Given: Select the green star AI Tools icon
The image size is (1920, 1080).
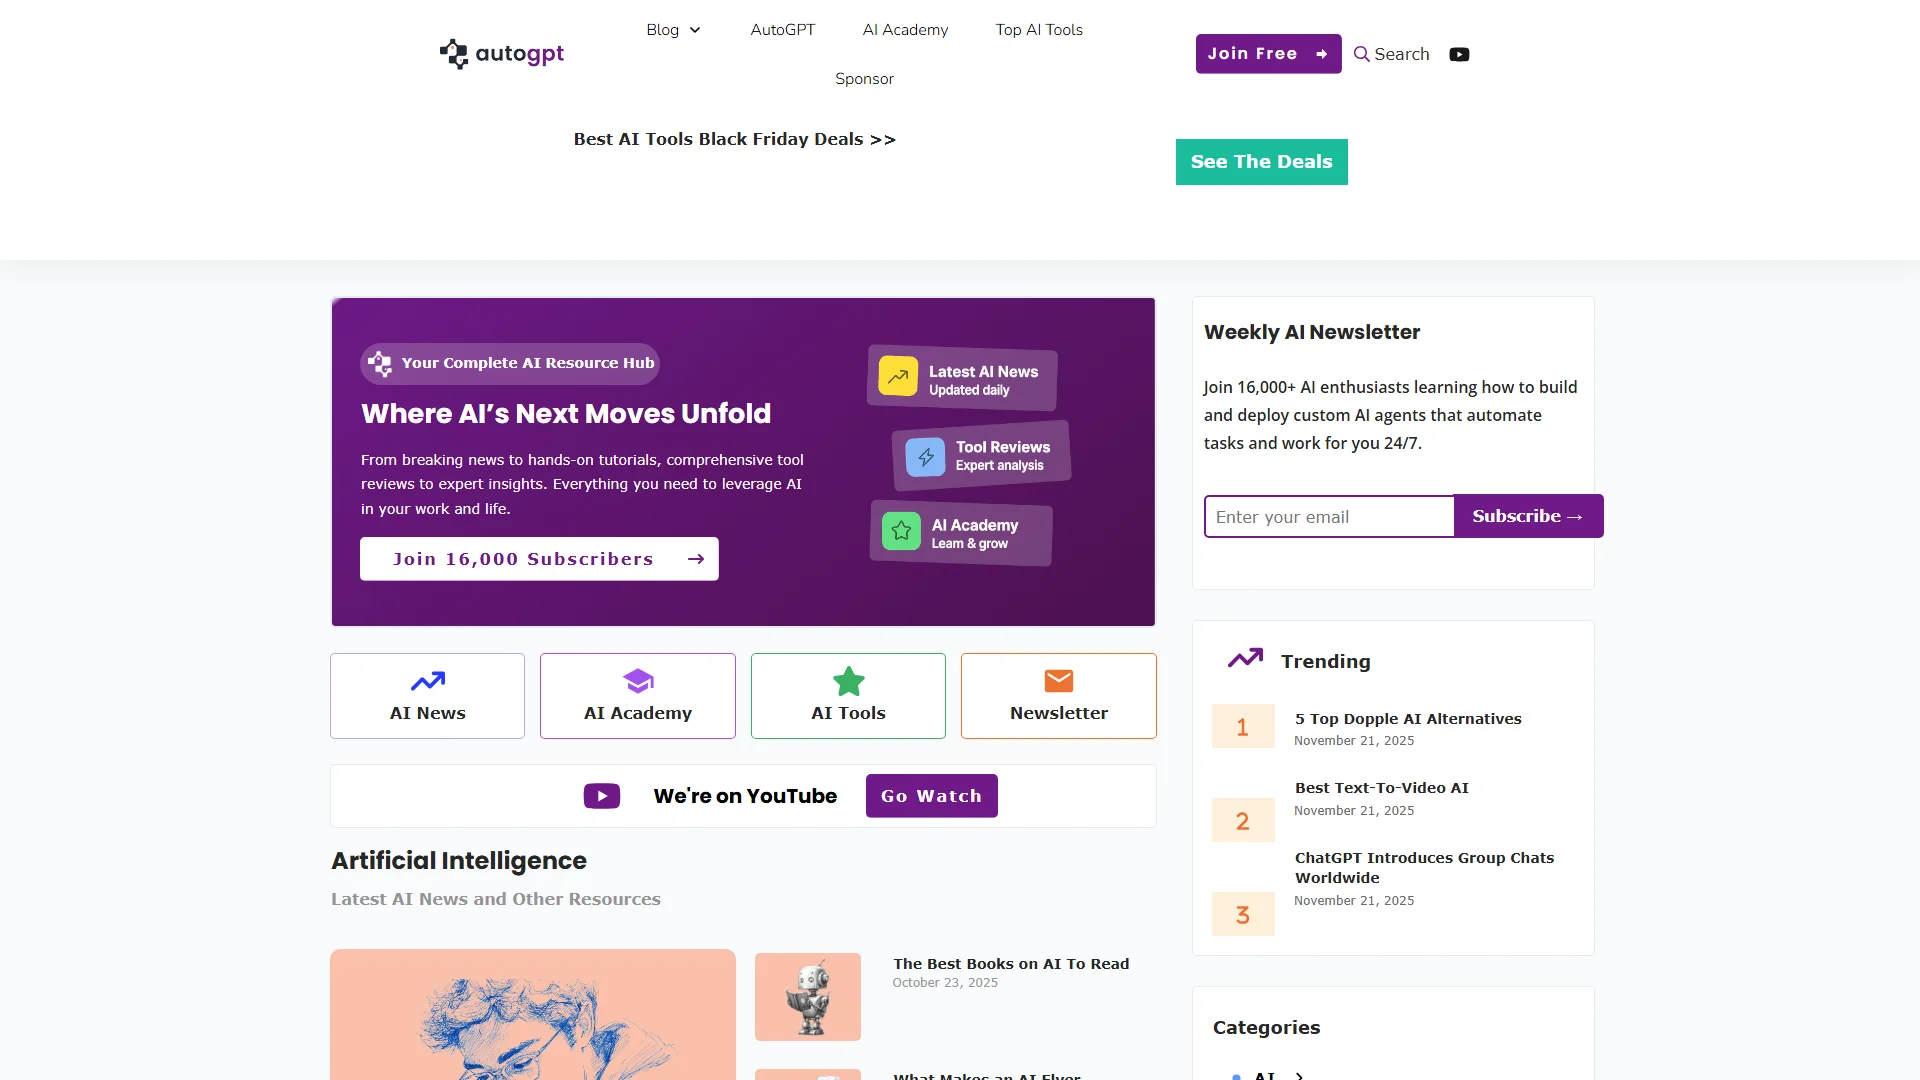Looking at the screenshot, I should (x=848, y=680).
